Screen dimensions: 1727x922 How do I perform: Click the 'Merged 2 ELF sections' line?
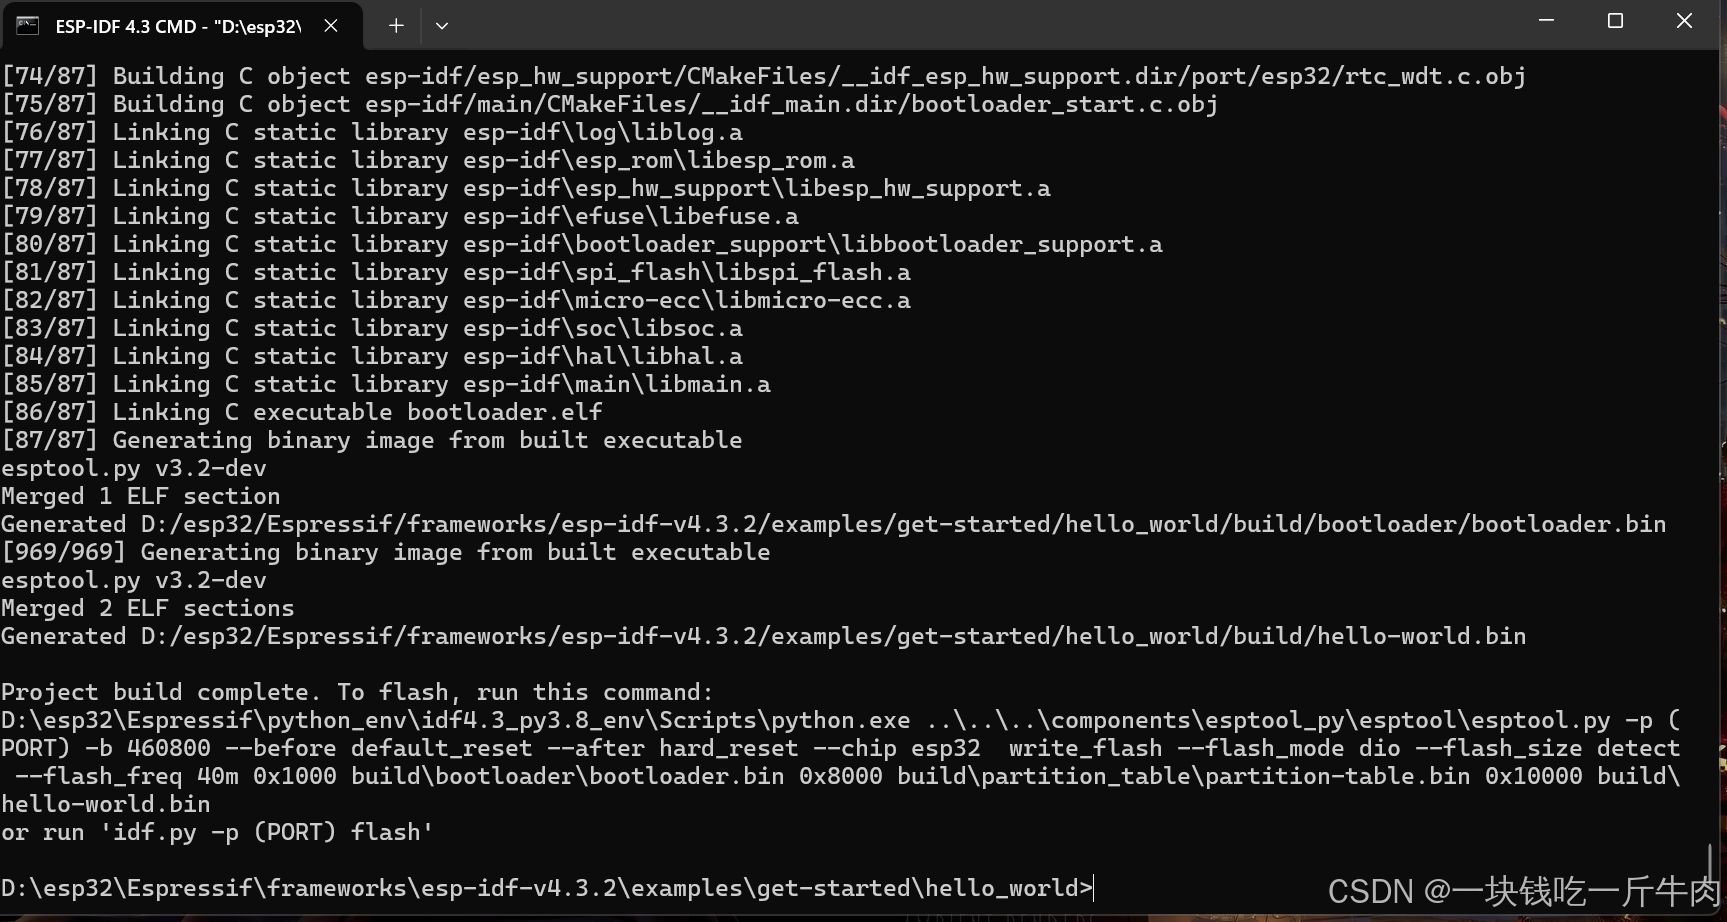point(146,608)
